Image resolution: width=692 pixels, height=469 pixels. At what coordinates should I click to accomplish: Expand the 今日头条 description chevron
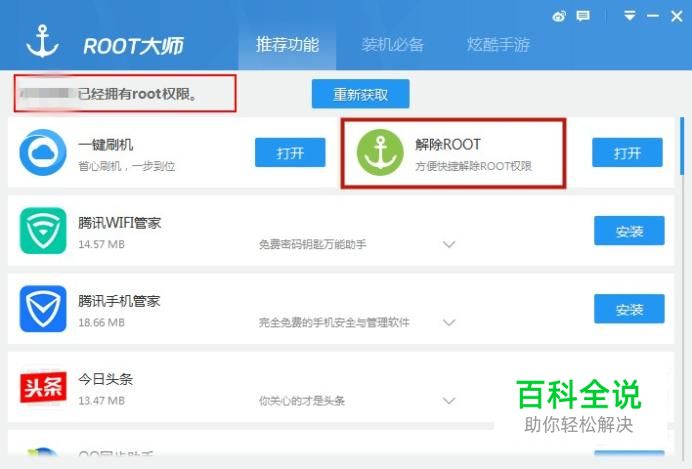pos(449,401)
